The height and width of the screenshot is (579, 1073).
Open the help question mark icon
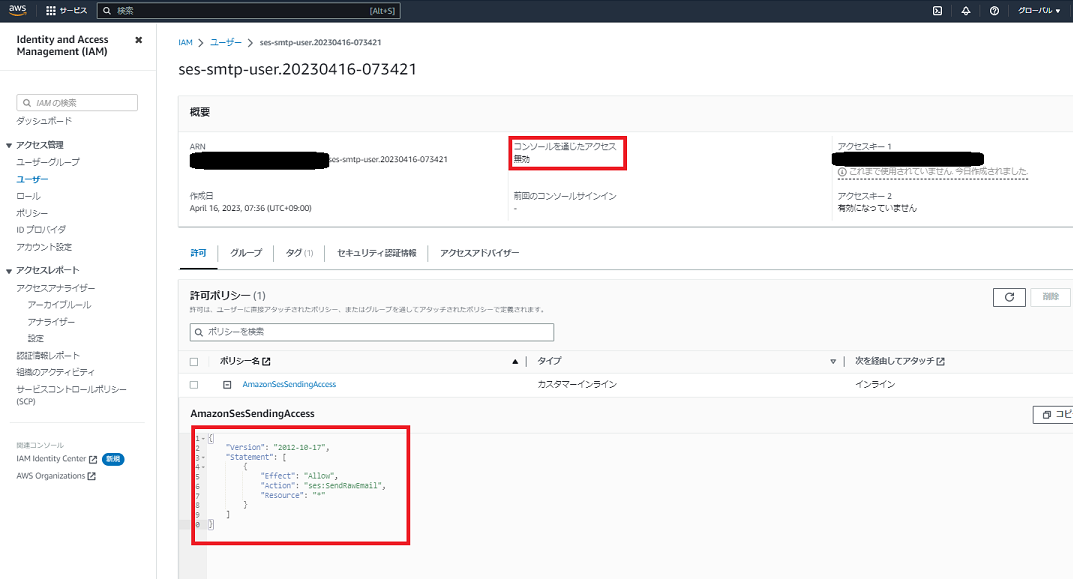point(994,11)
